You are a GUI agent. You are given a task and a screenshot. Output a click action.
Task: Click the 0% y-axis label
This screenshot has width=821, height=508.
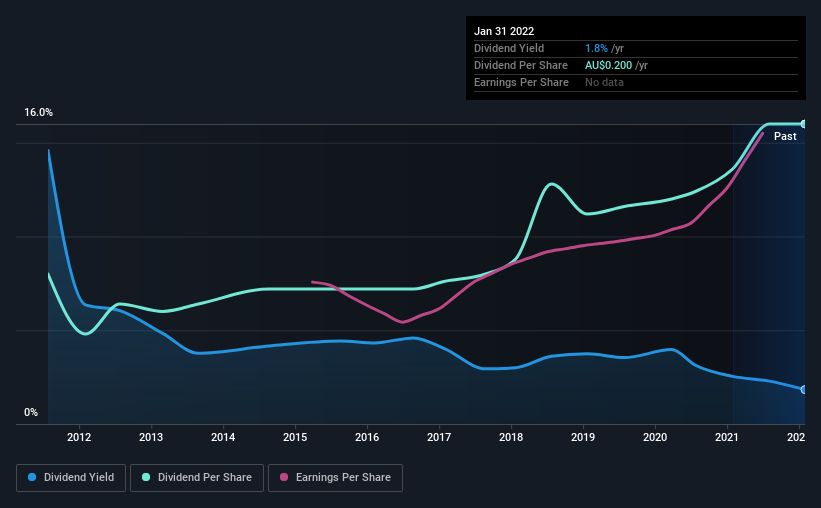(x=31, y=413)
